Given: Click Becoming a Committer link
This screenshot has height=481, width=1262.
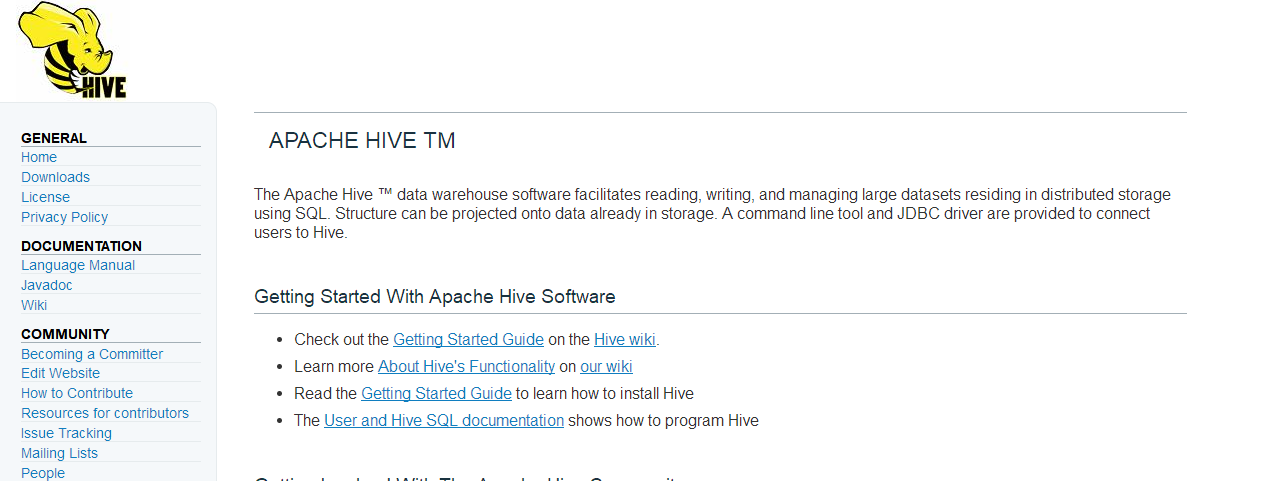Looking at the screenshot, I should 92,354.
